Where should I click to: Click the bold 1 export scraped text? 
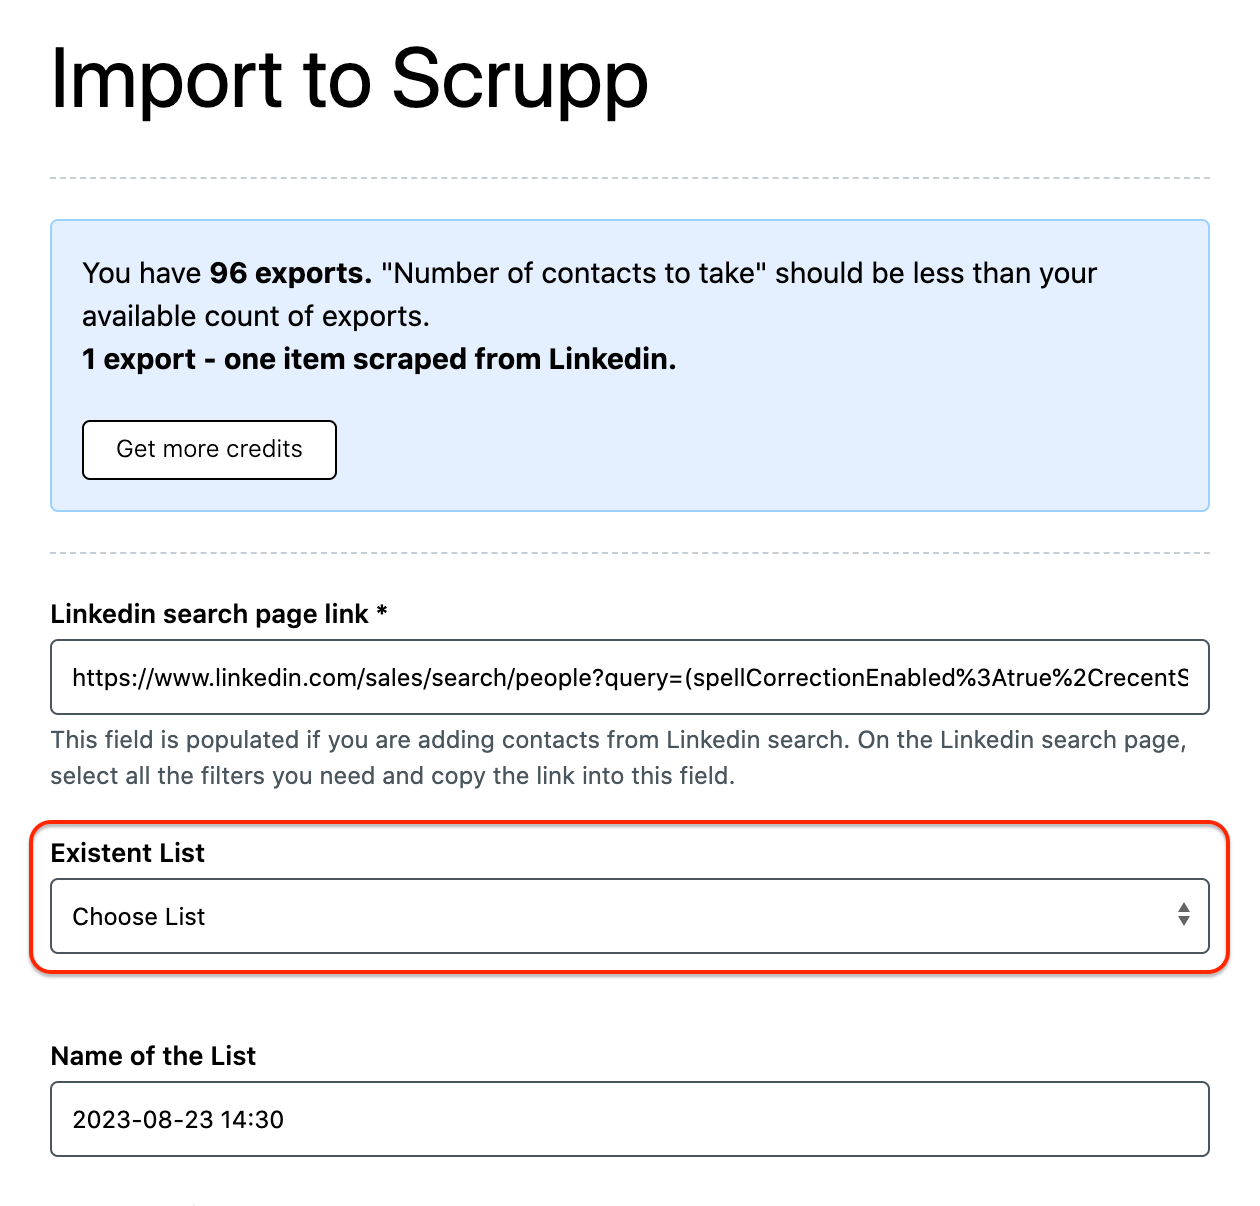(379, 359)
